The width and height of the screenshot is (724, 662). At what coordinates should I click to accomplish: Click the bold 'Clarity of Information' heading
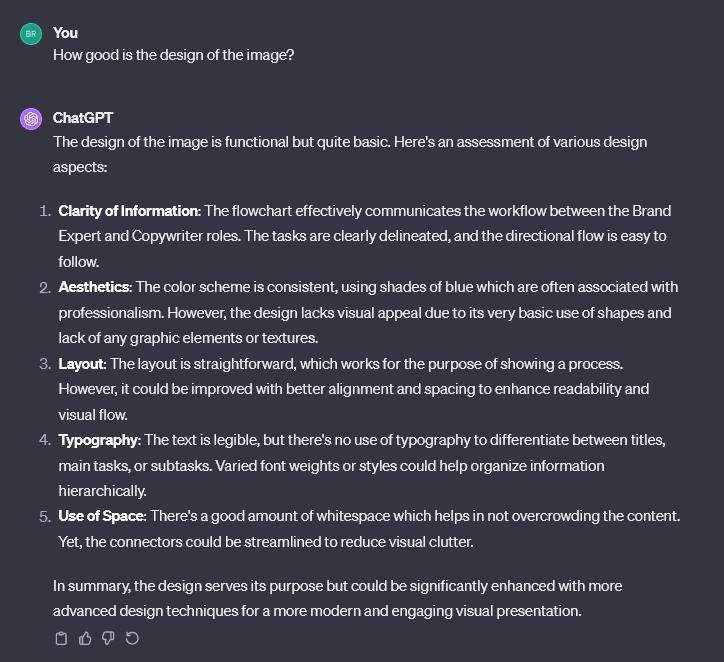coord(129,211)
